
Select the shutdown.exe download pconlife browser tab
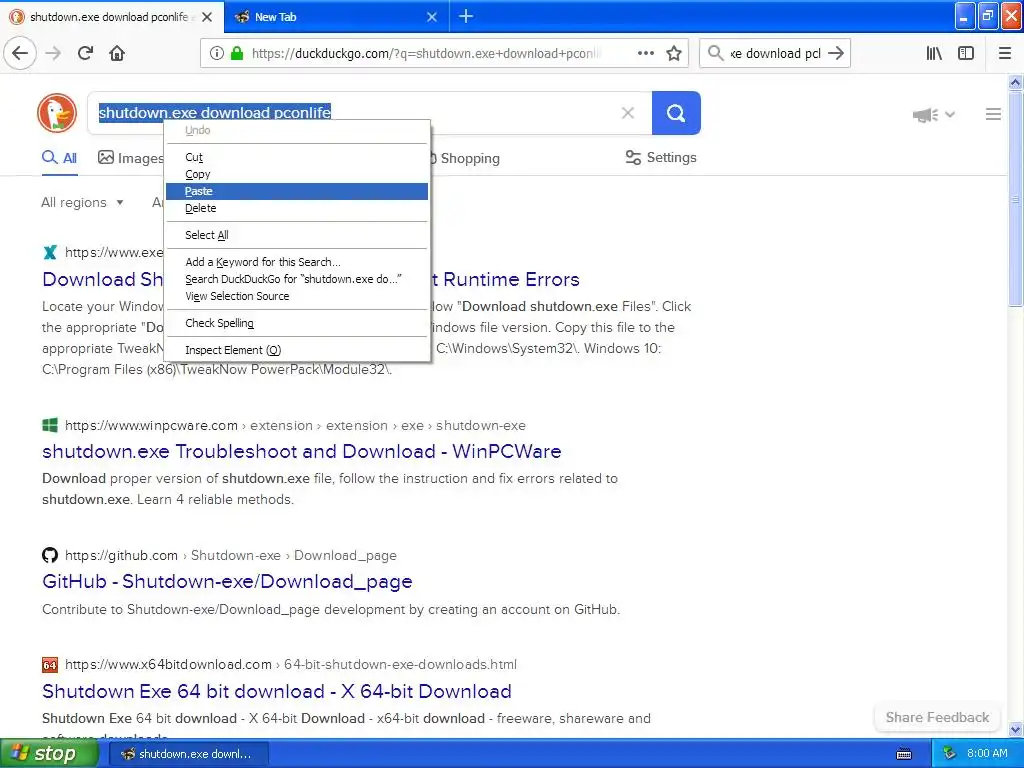[112, 17]
